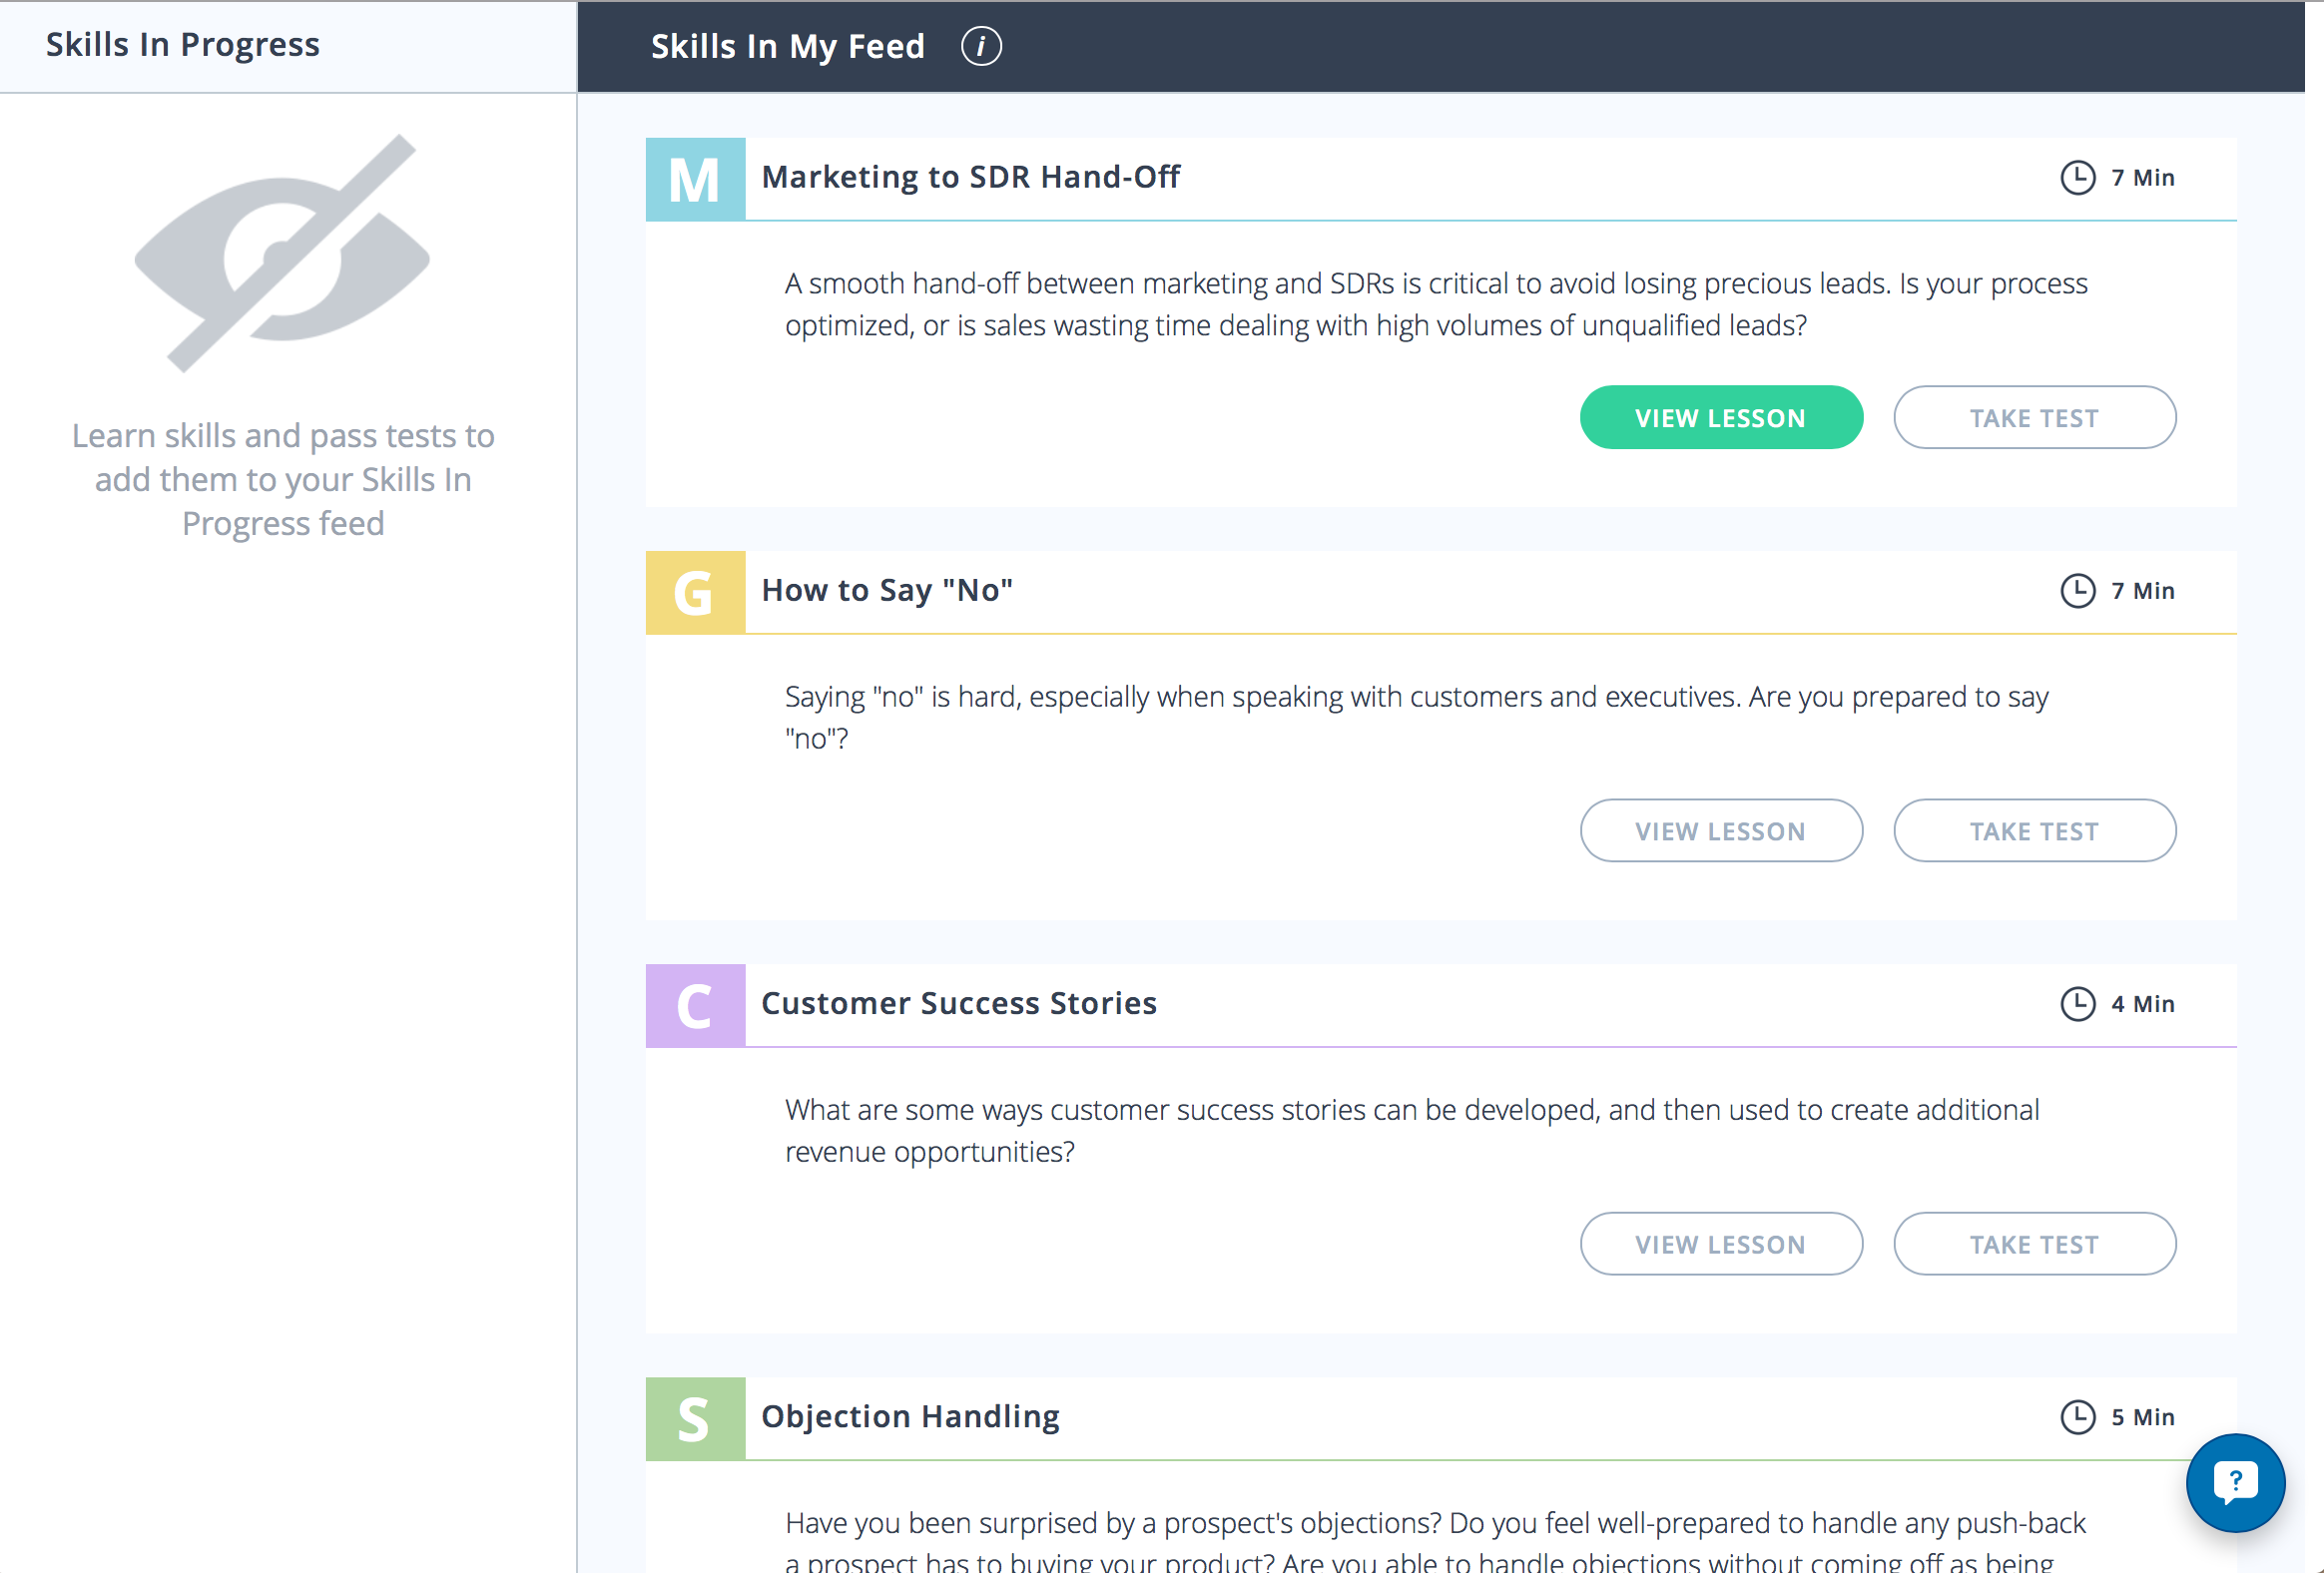
Task: Click the clock icon on Customer Success Stories
Action: [x=2077, y=1004]
